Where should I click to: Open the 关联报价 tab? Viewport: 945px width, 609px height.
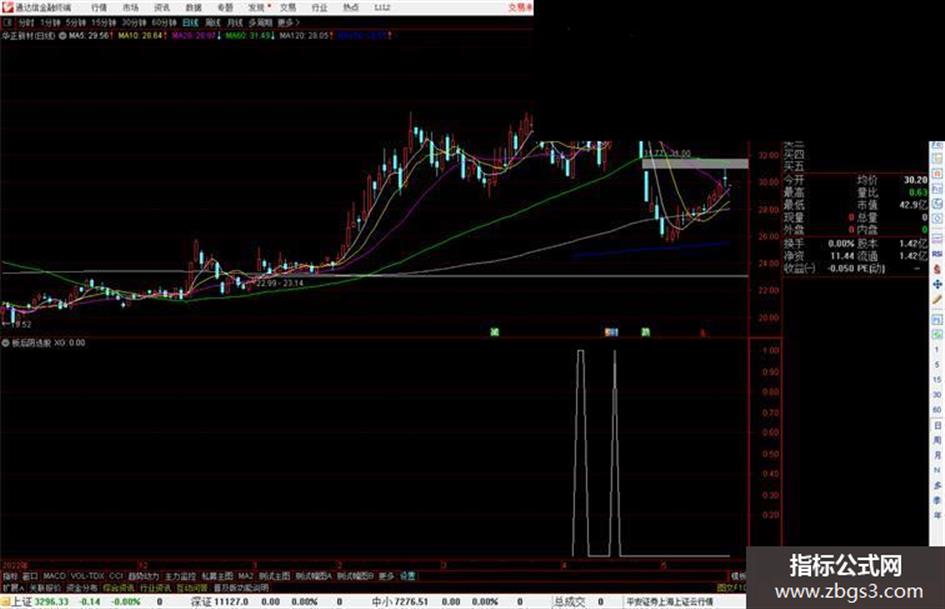coord(45,587)
